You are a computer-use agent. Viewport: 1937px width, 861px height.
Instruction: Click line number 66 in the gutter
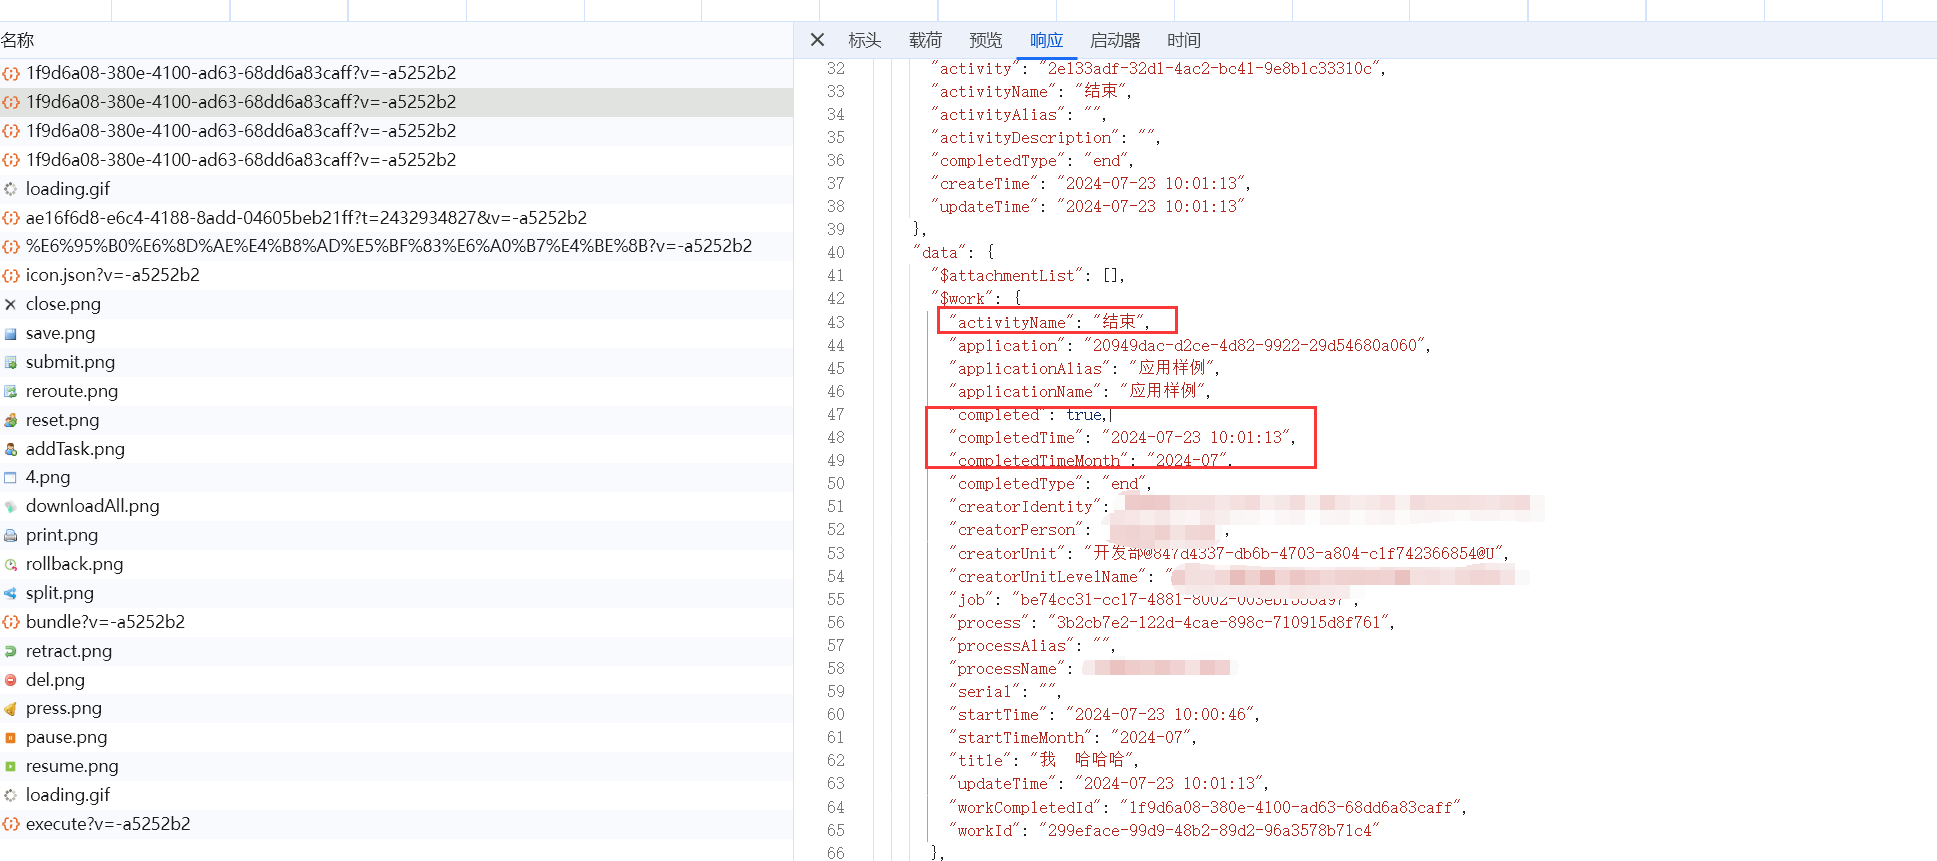pyautogui.click(x=836, y=854)
